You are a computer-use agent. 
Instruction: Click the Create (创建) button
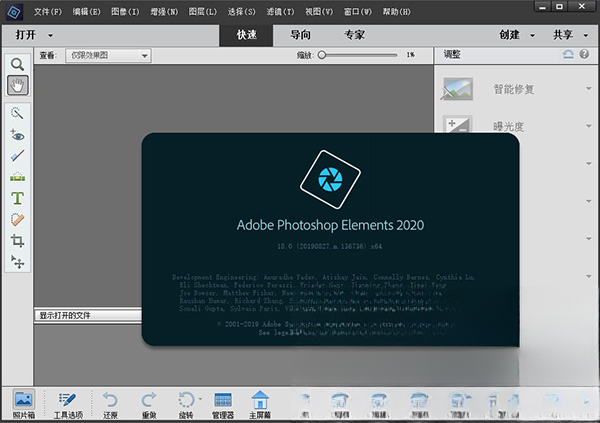pyautogui.click(x=509, y=35)
